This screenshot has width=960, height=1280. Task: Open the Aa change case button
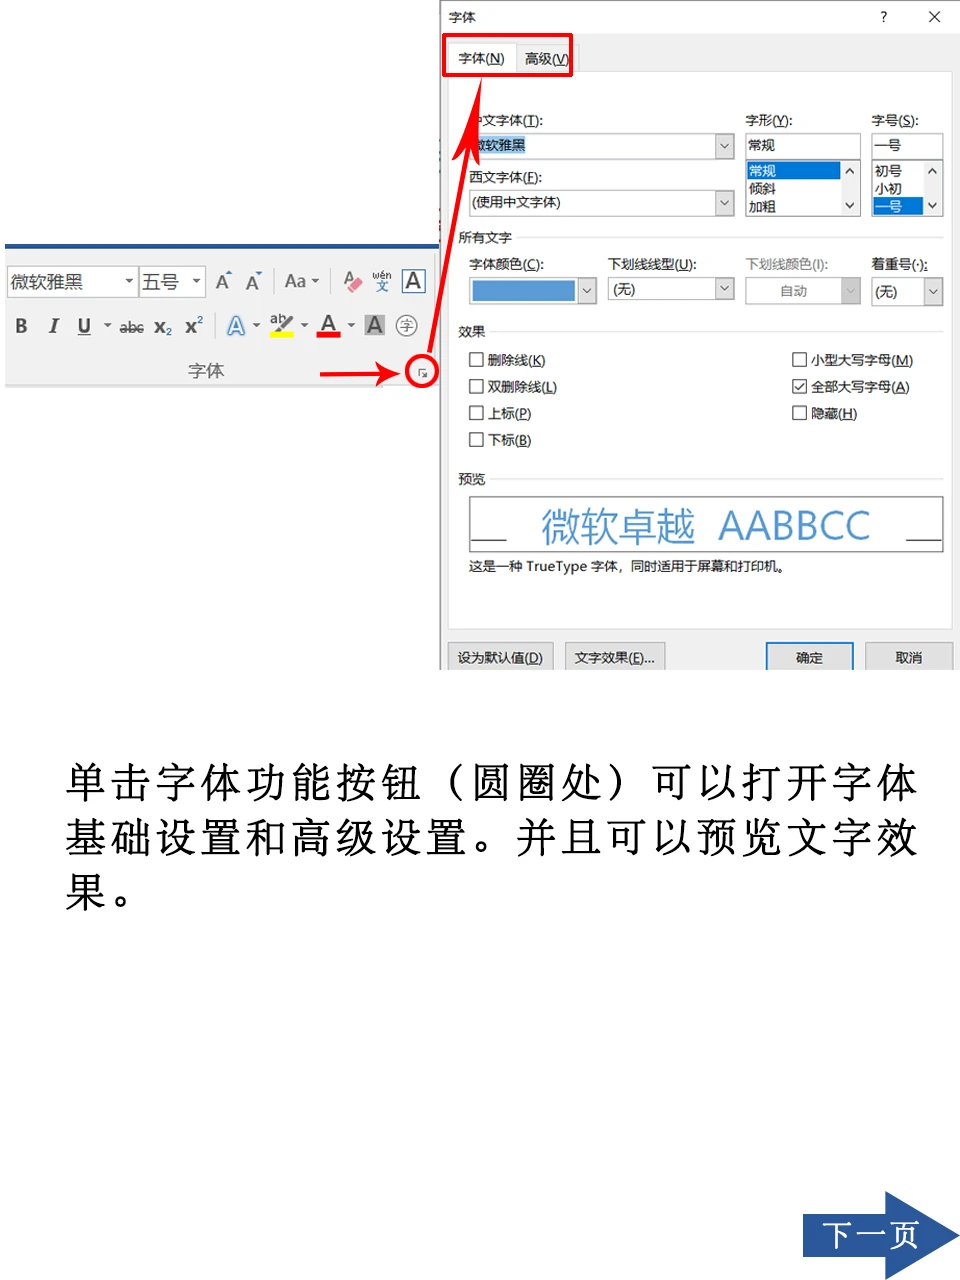pyautogui.click(x=301, y=281)
